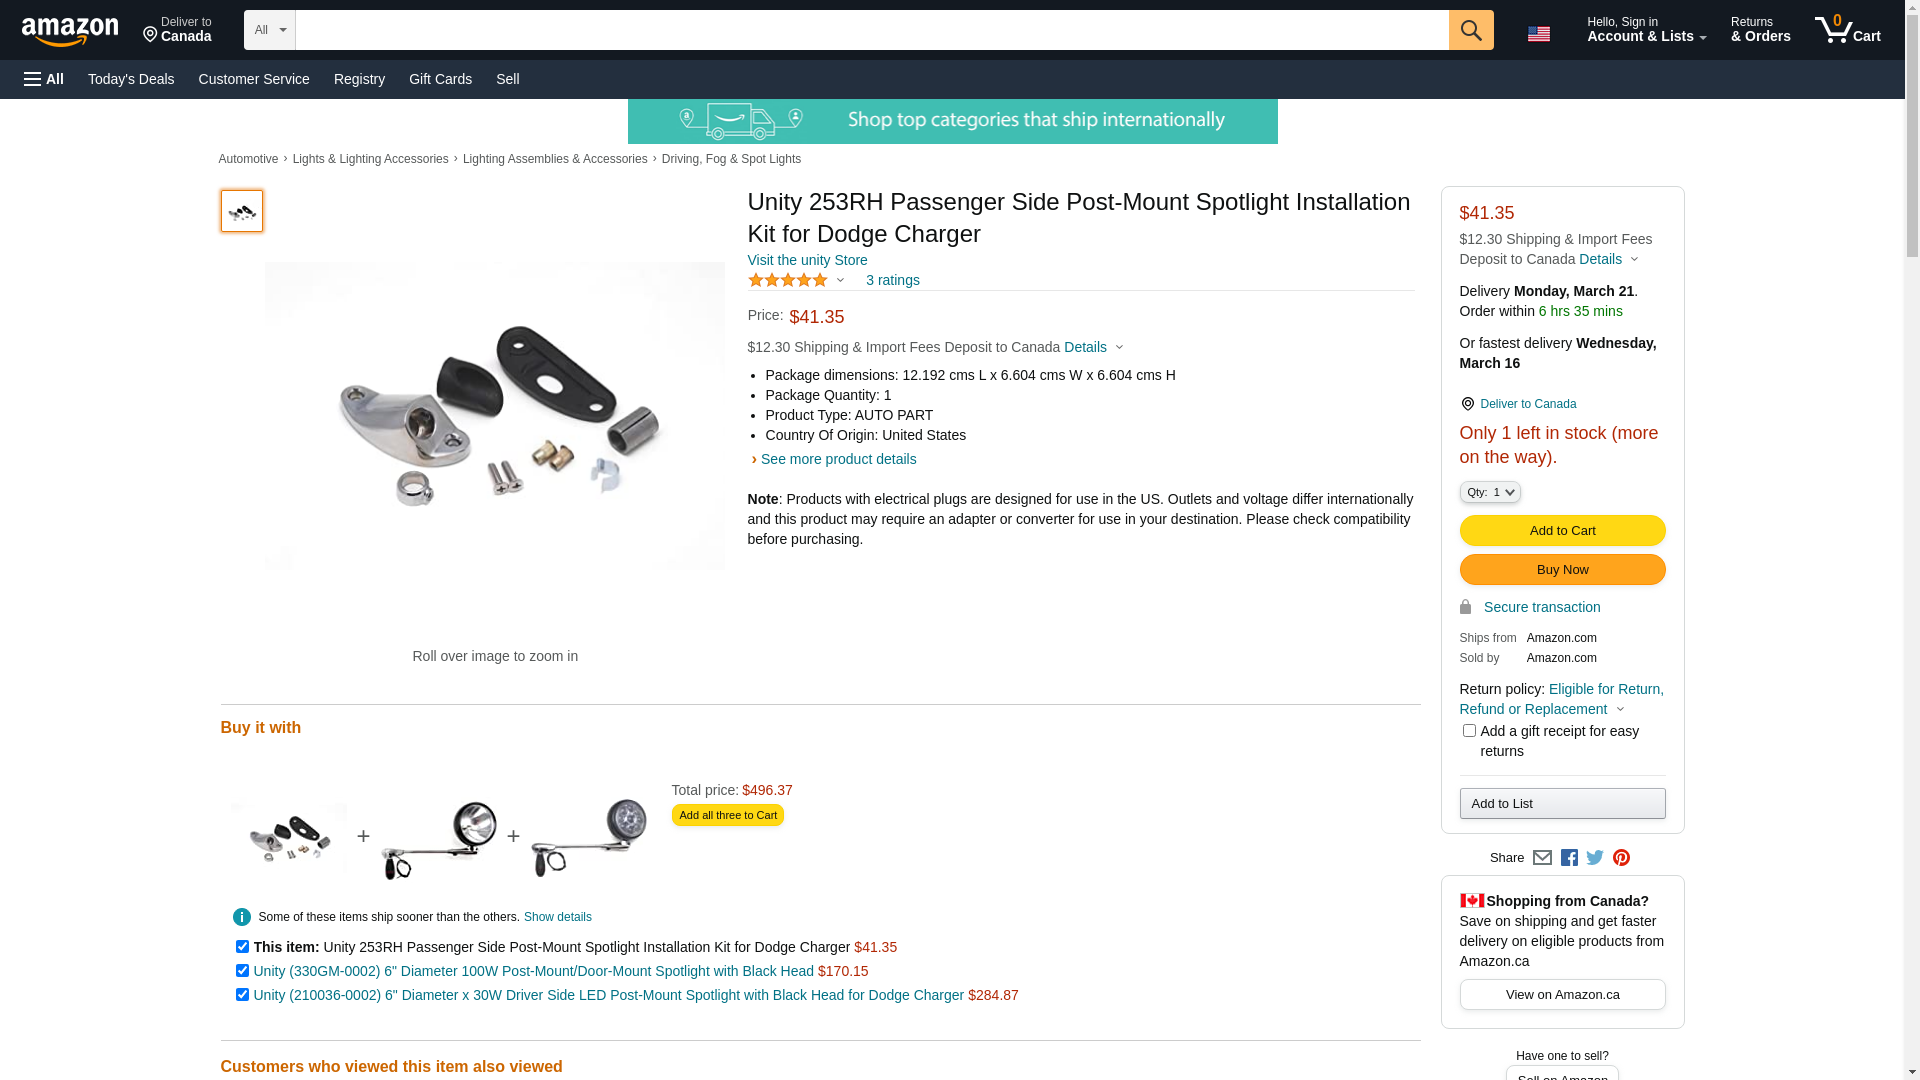Open Today's Deals in the nav bar
Viewport: 1920px width, 1080px height.
tap(131, 79)
